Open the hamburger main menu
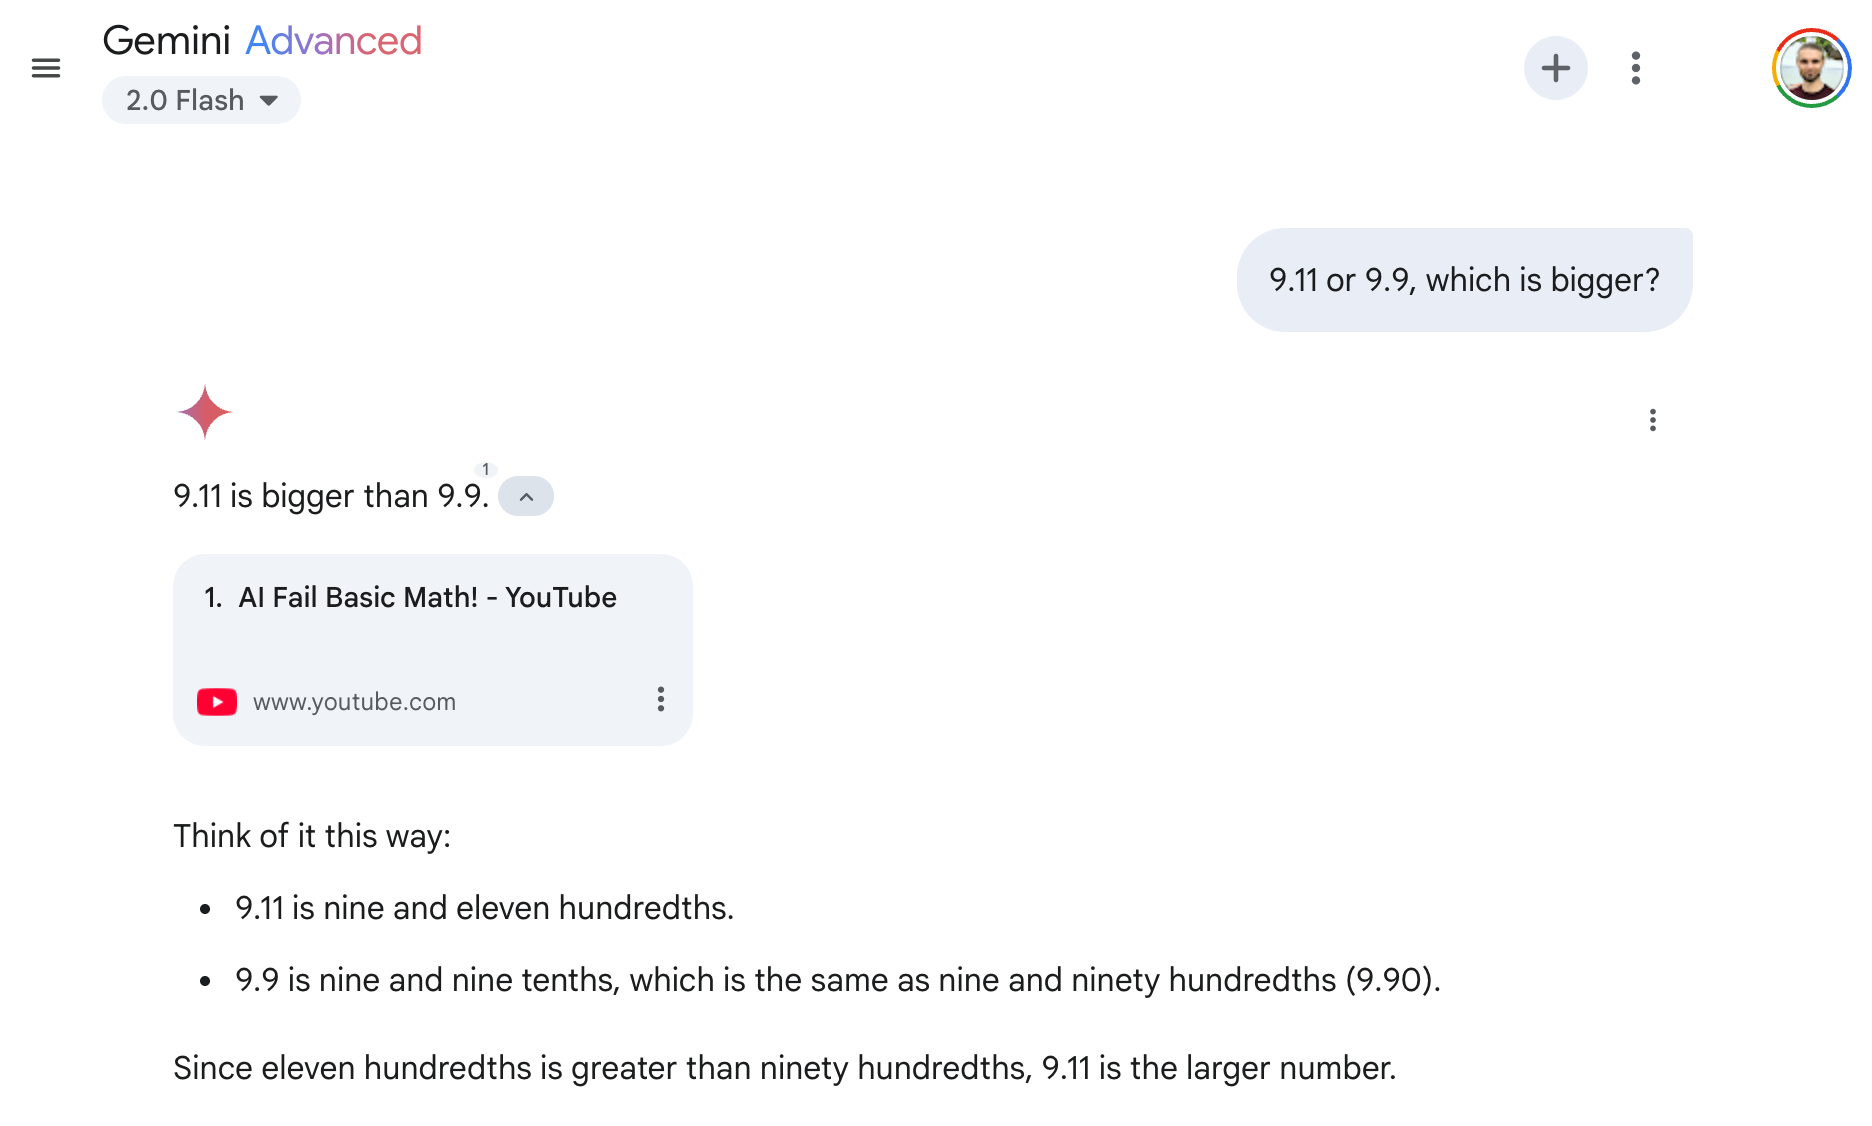This screenshot has width=1872, height=1126. coord(46,68)
